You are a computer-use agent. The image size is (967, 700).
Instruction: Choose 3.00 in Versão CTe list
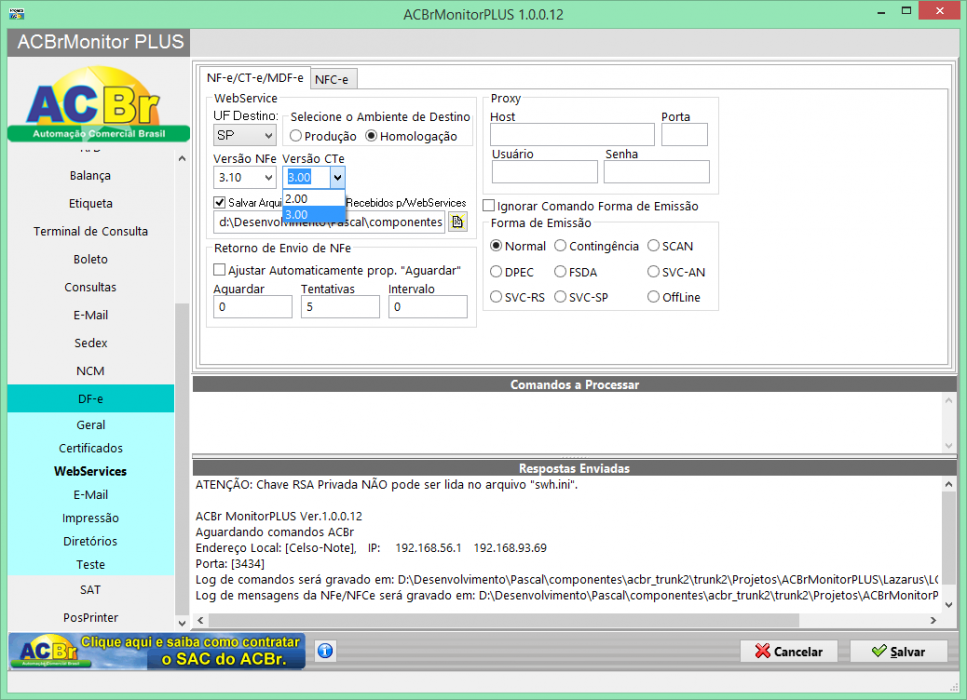tap(313, 215)
